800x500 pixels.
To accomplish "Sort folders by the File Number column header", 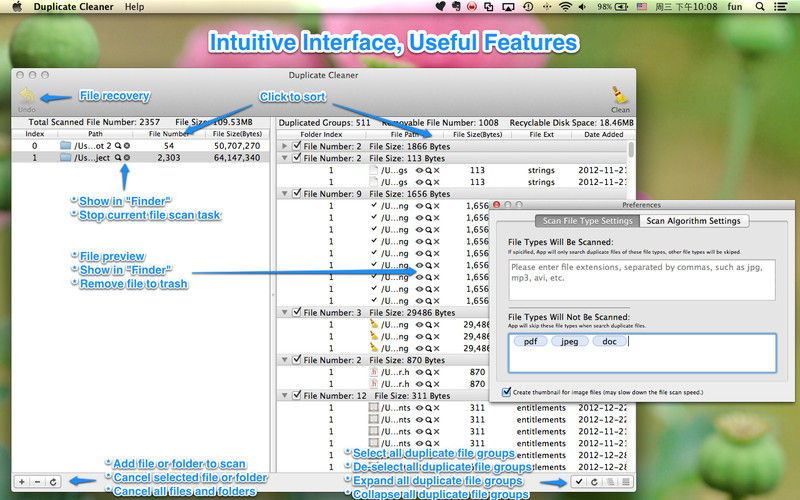I will click(169, 134).
